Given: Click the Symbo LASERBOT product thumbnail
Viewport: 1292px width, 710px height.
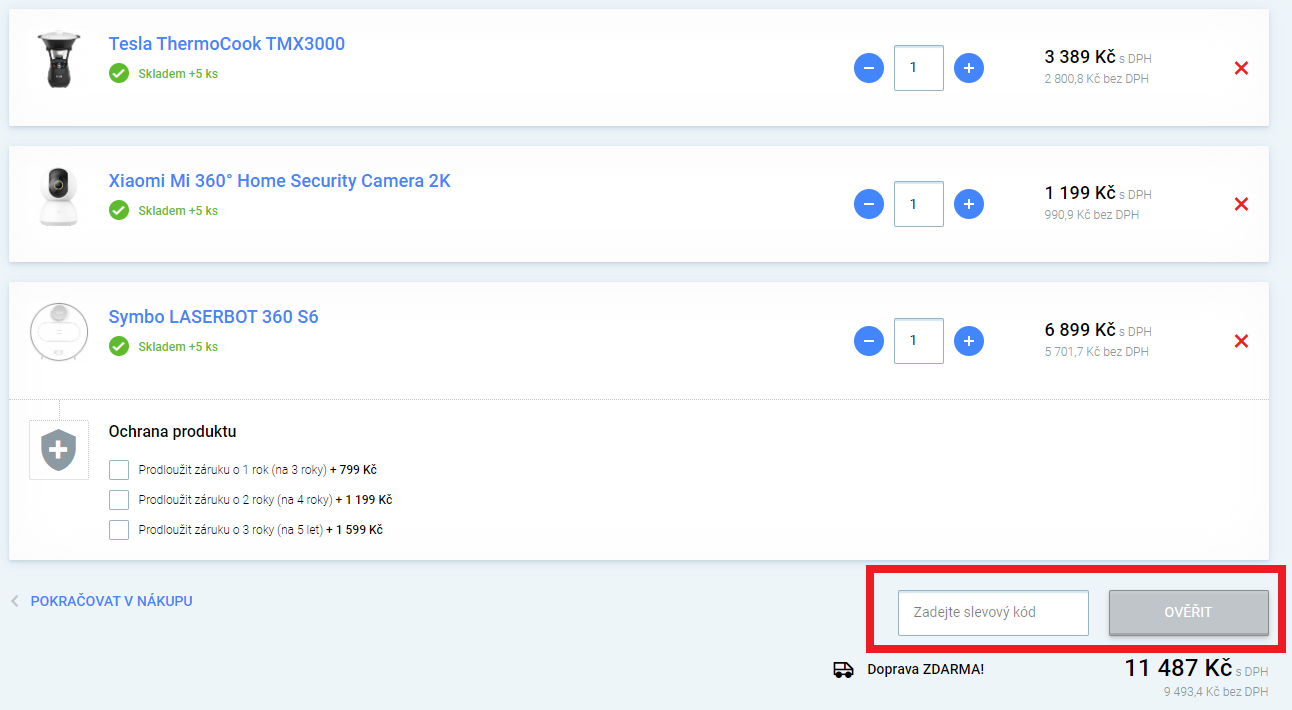Looking at the screenshot, I should point(59,332).
